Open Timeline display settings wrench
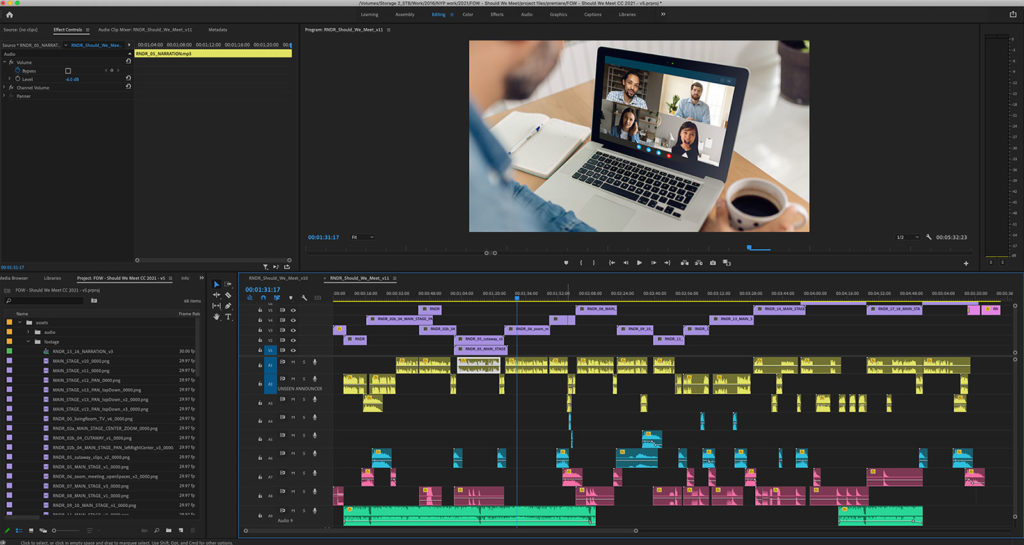Screen dimensions: 1024x545 tap(304, 298)
